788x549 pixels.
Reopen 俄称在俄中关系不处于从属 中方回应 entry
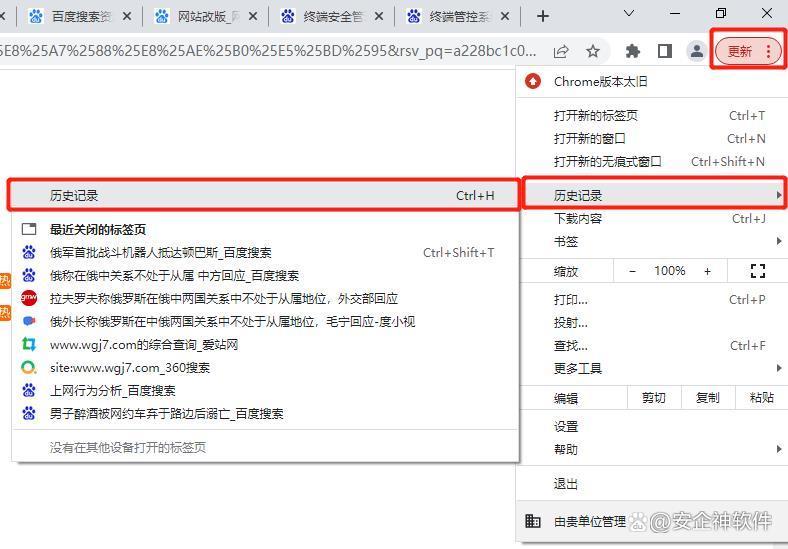click(265, 276)
